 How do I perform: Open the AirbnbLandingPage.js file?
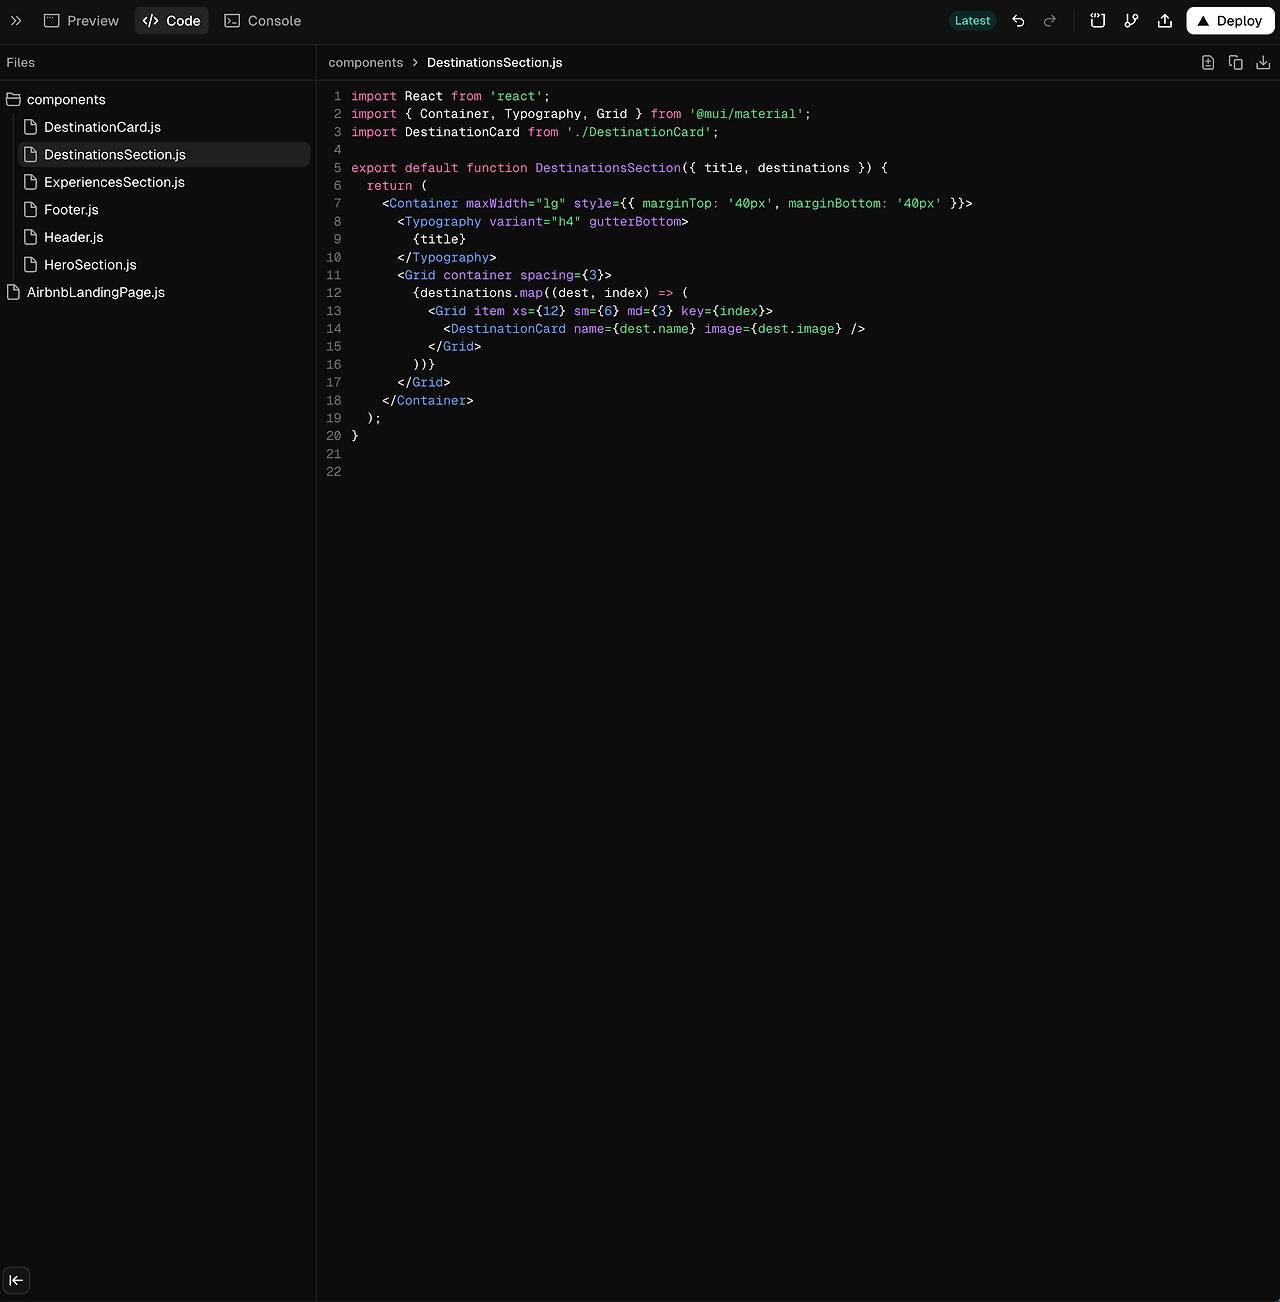point(95,292)
